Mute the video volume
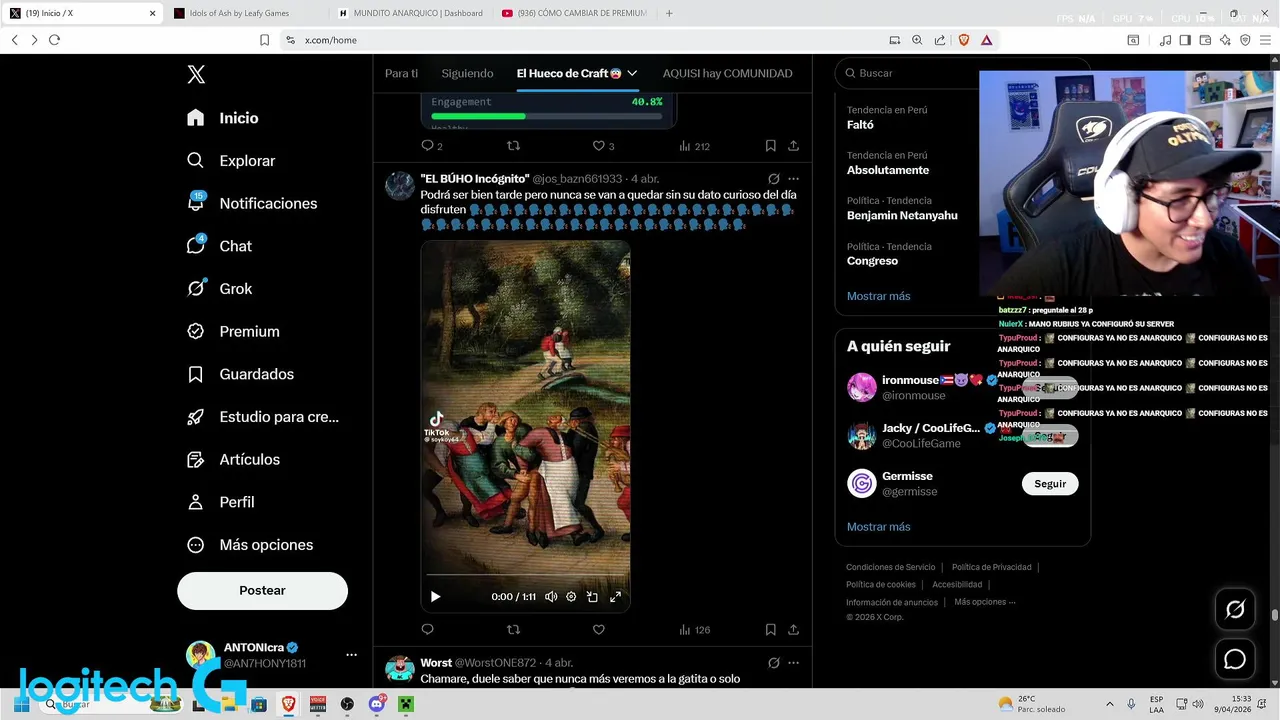1280x720 pixels. [x=551, y=596]
